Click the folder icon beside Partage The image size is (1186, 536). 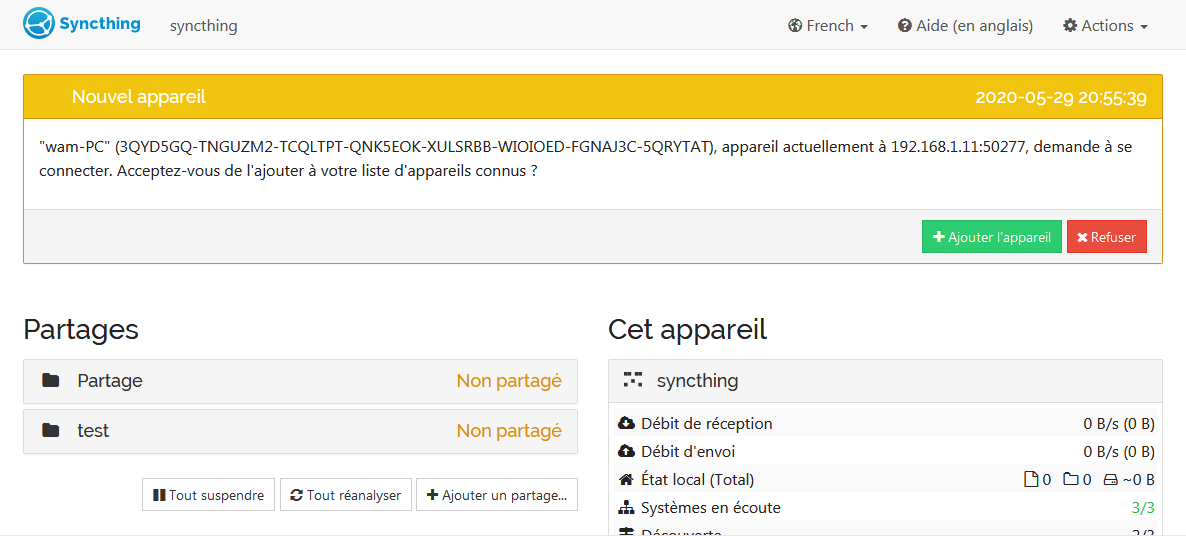tap(51, 381)
